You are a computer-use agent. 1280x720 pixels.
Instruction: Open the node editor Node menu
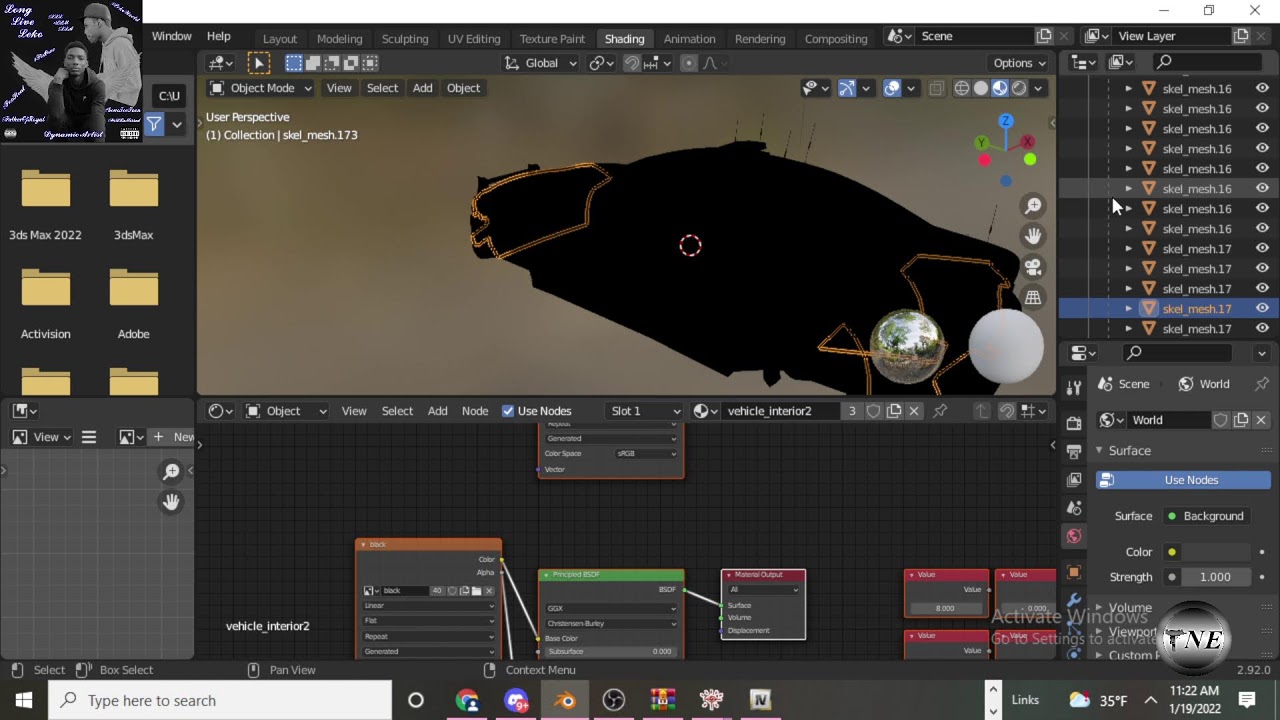click(475, 411)
